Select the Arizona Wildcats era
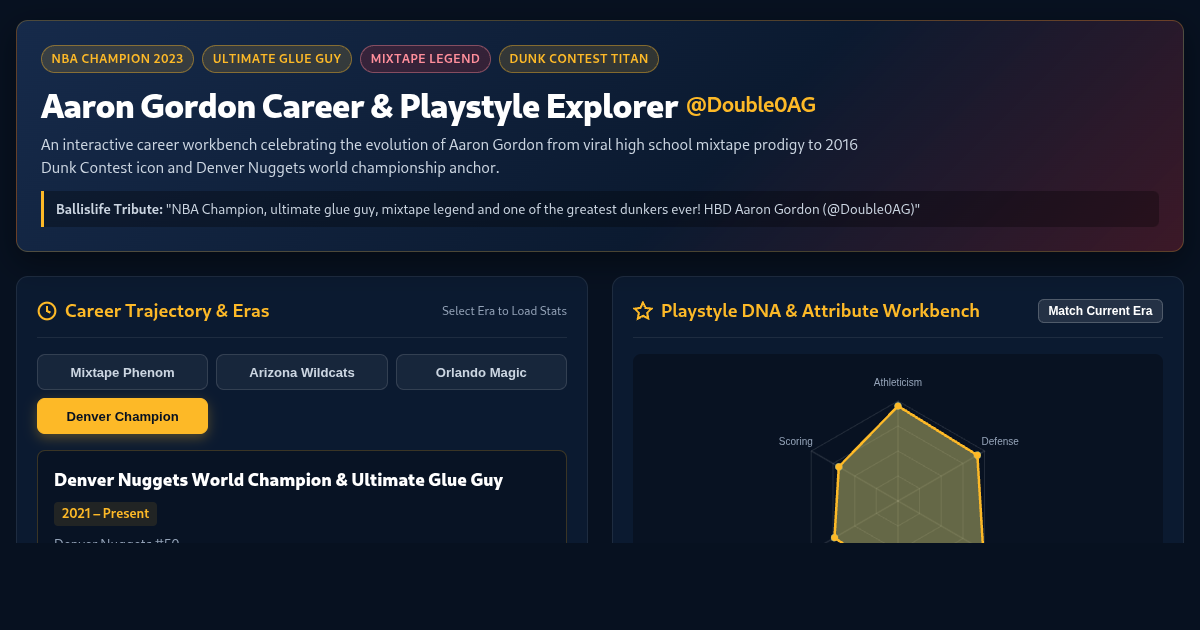The width and height of the screenshot is (1200, 630). 302,372
